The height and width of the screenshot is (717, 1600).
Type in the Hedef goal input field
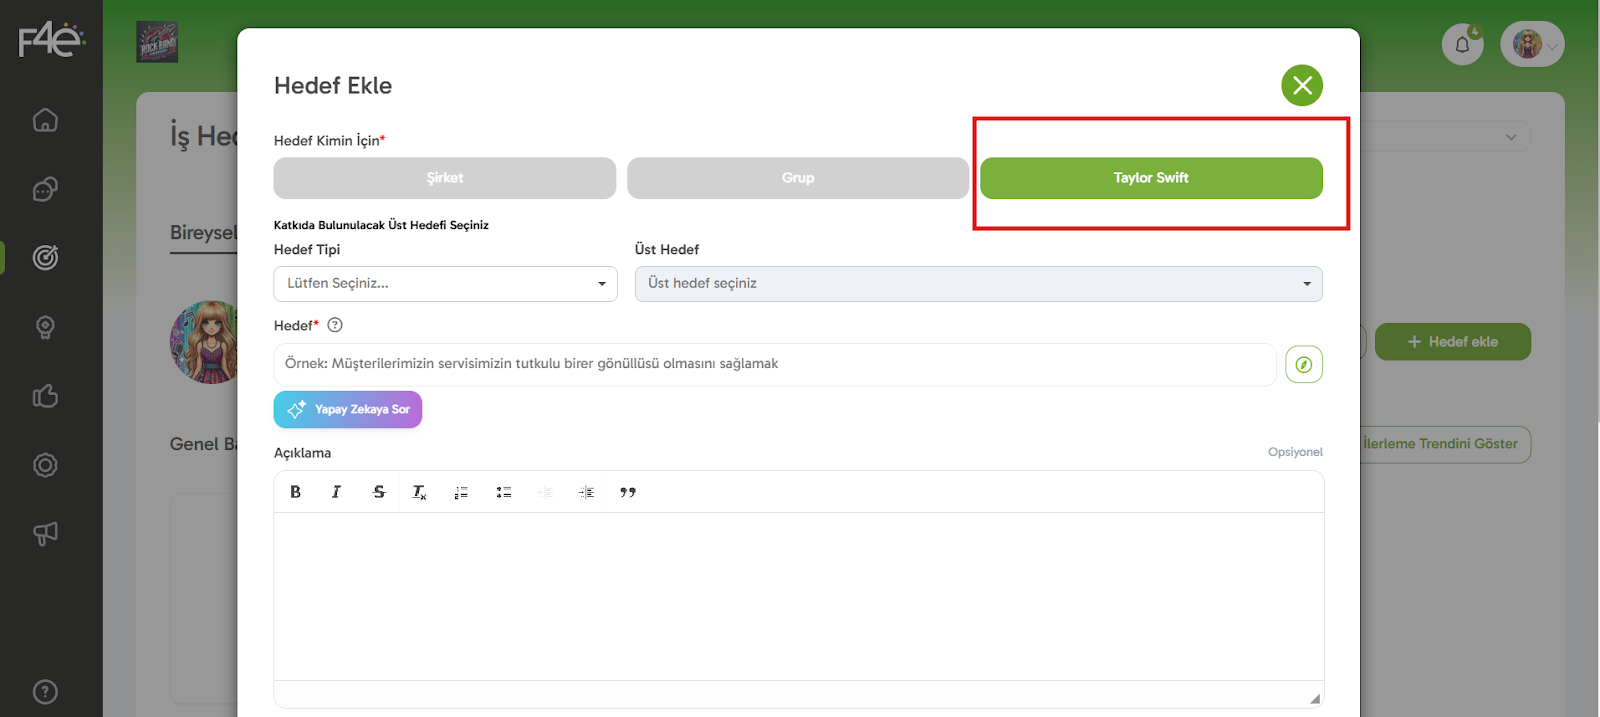tap(774, 365)
